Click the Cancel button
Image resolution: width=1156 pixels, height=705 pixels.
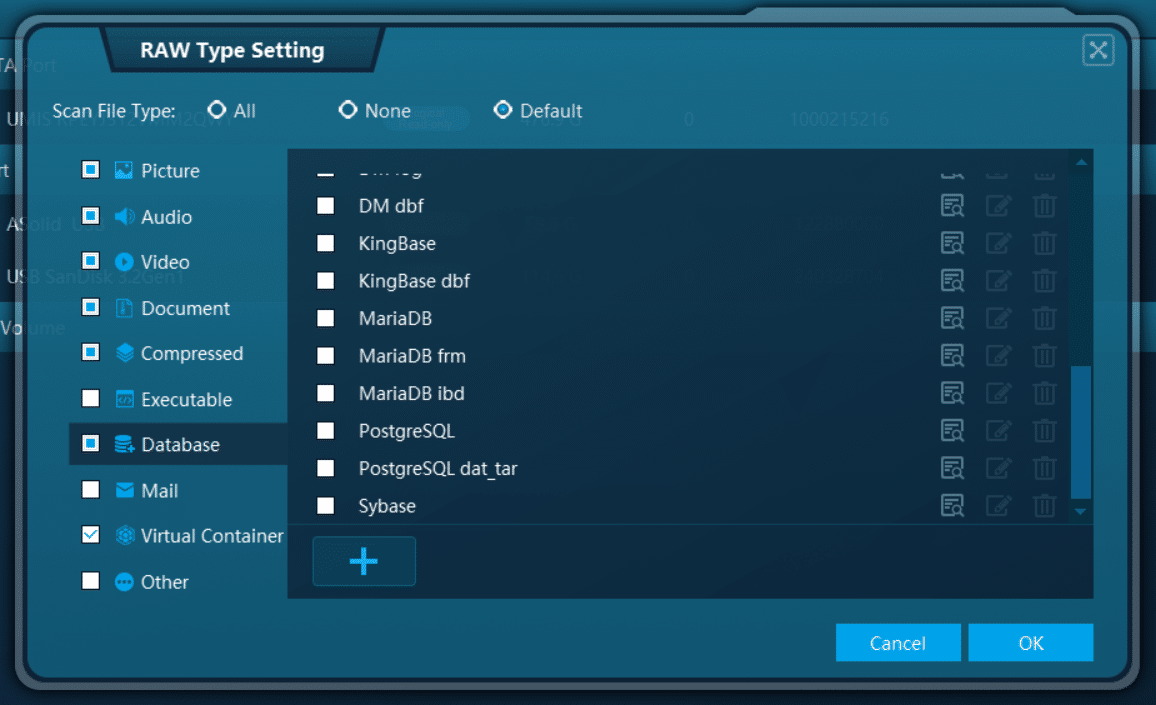[x=898, y=643]
